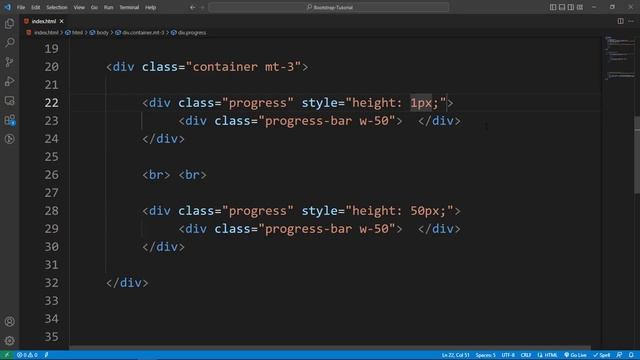
Task: Open Customize Layout options
Action: (x=580, y=7)
